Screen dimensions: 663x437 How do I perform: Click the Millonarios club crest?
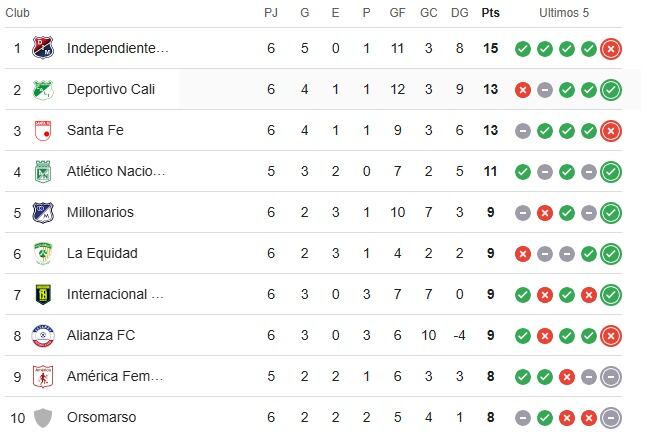42,212
